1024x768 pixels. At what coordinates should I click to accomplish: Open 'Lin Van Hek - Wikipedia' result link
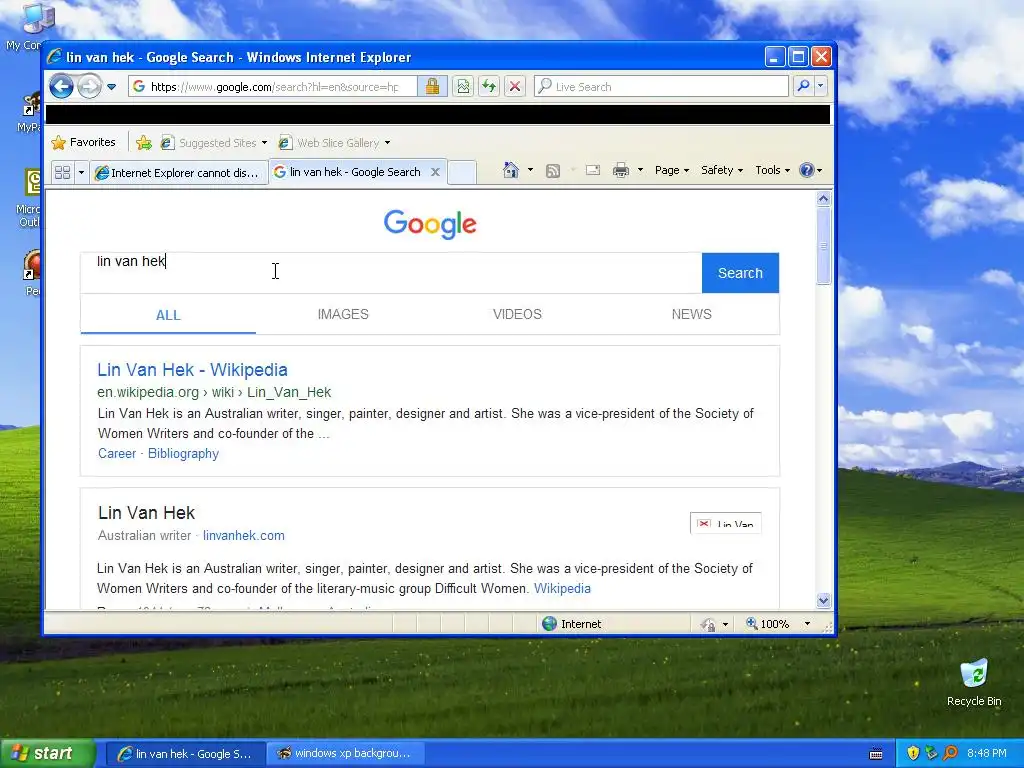coord(193,370)
